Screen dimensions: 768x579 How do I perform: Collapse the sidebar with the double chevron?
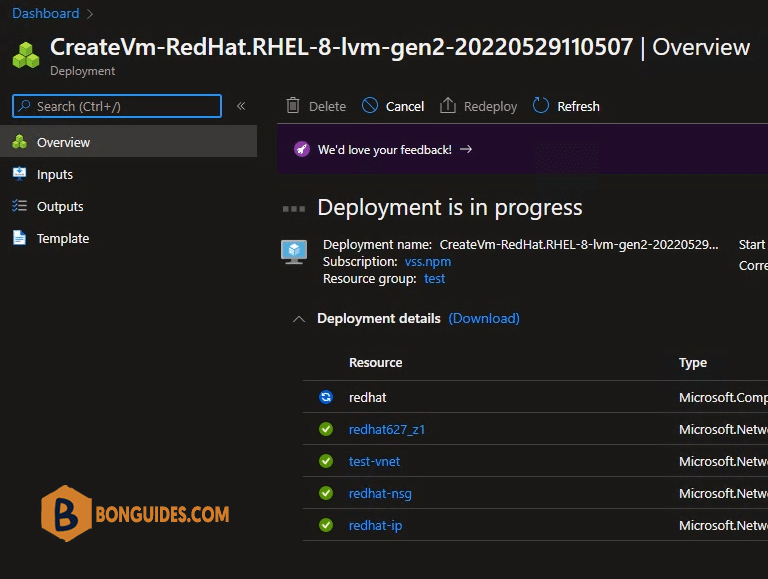pyautogui.click(x=241, y=106)
